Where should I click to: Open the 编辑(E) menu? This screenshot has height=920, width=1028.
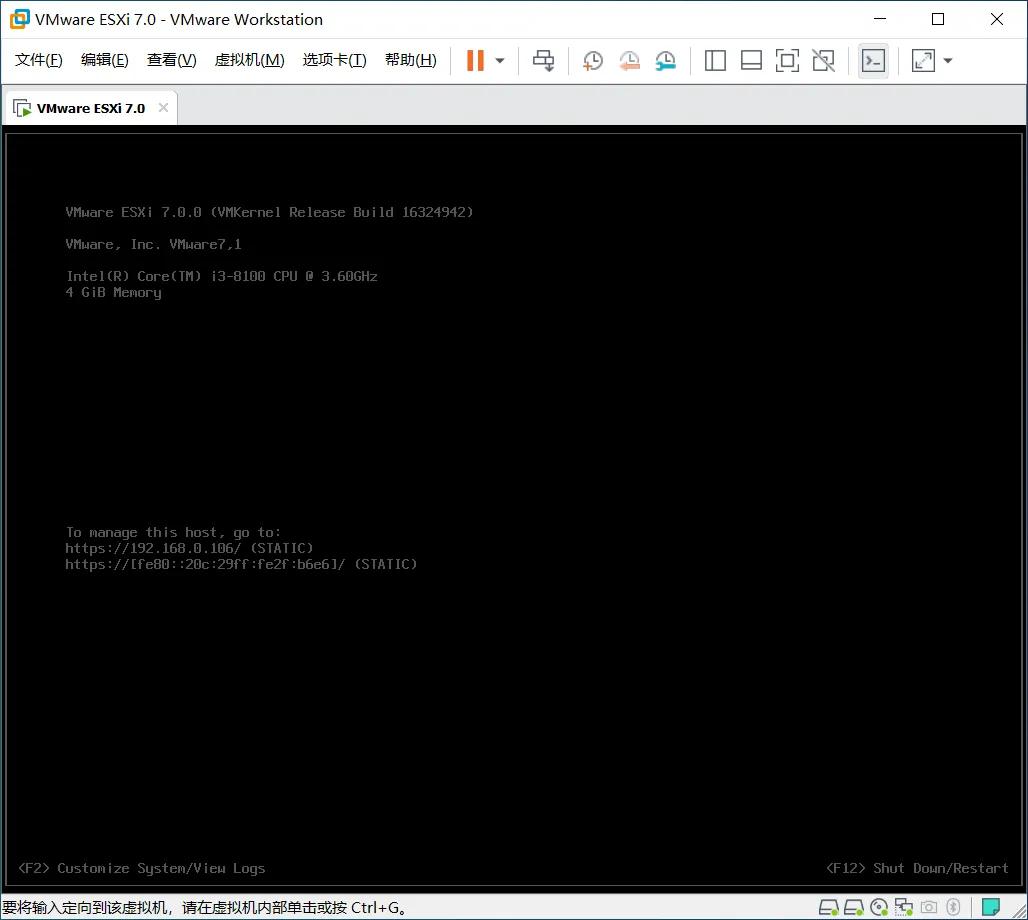[105, 60]
